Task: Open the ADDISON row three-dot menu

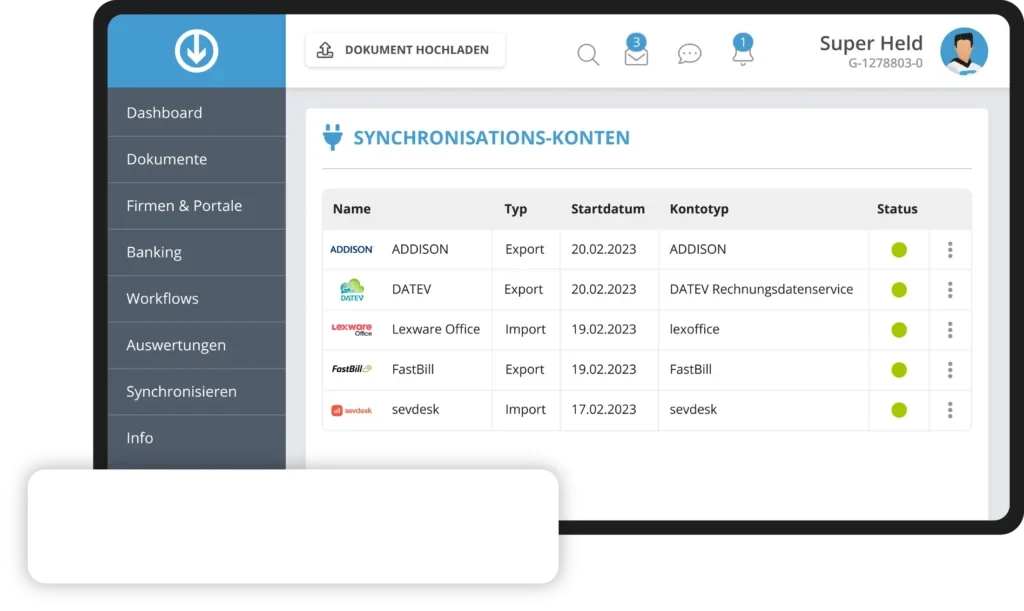Action: tap(950, 249)
